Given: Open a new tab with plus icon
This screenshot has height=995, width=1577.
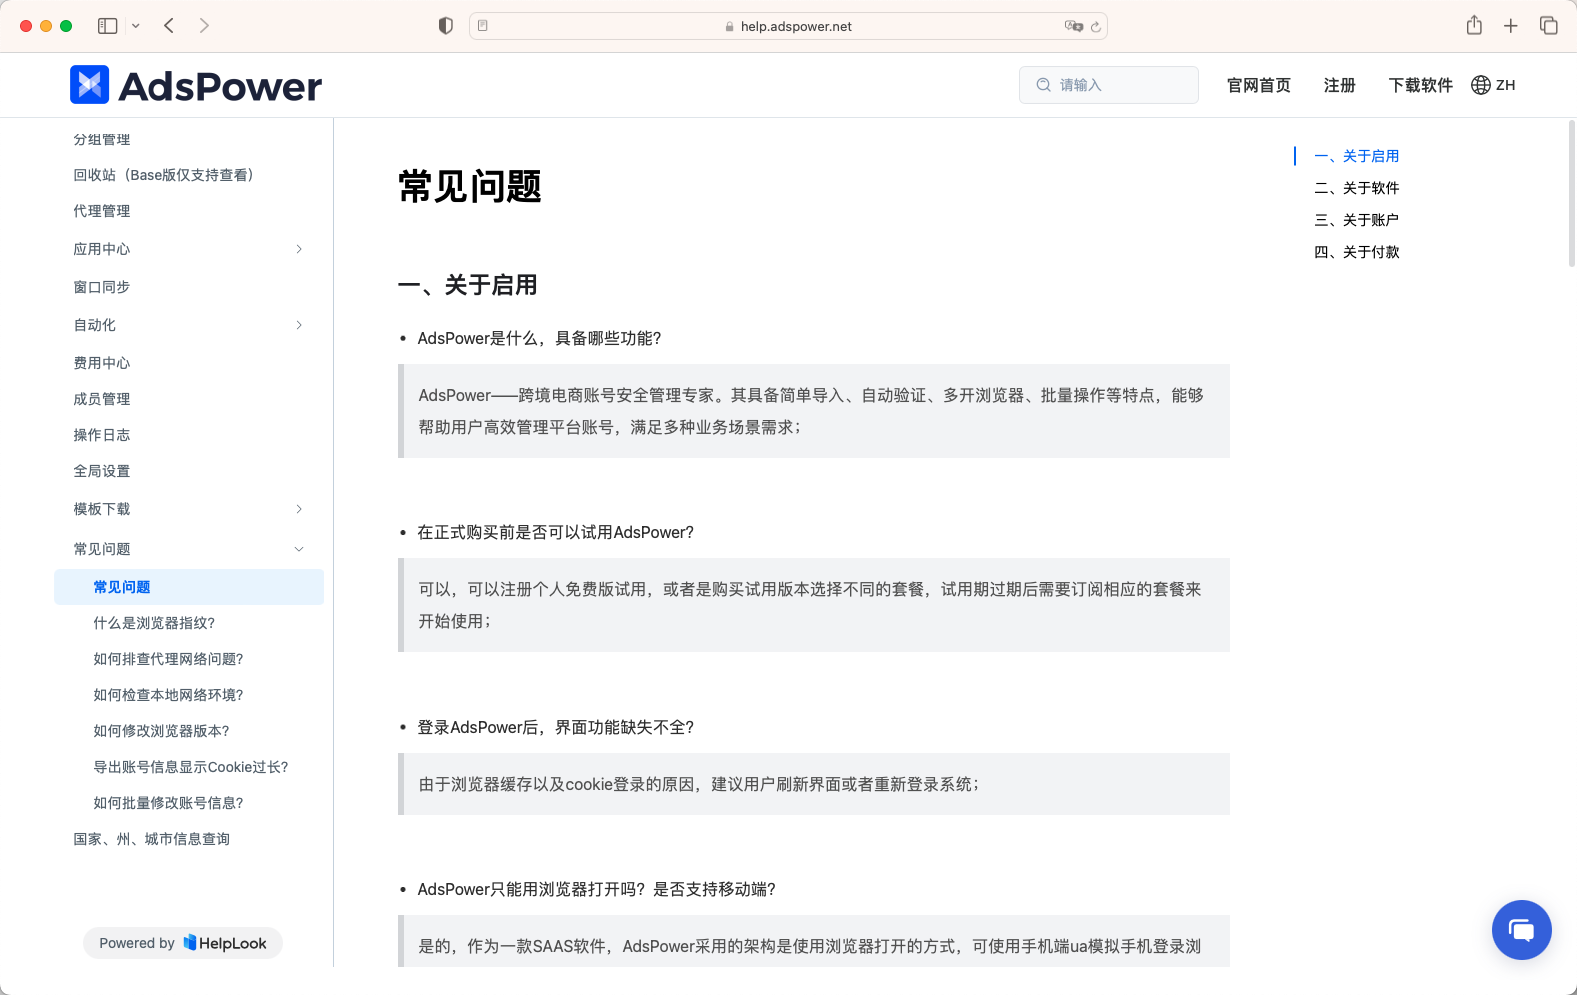Looking at the screenshot, I should click(1511, 26).
